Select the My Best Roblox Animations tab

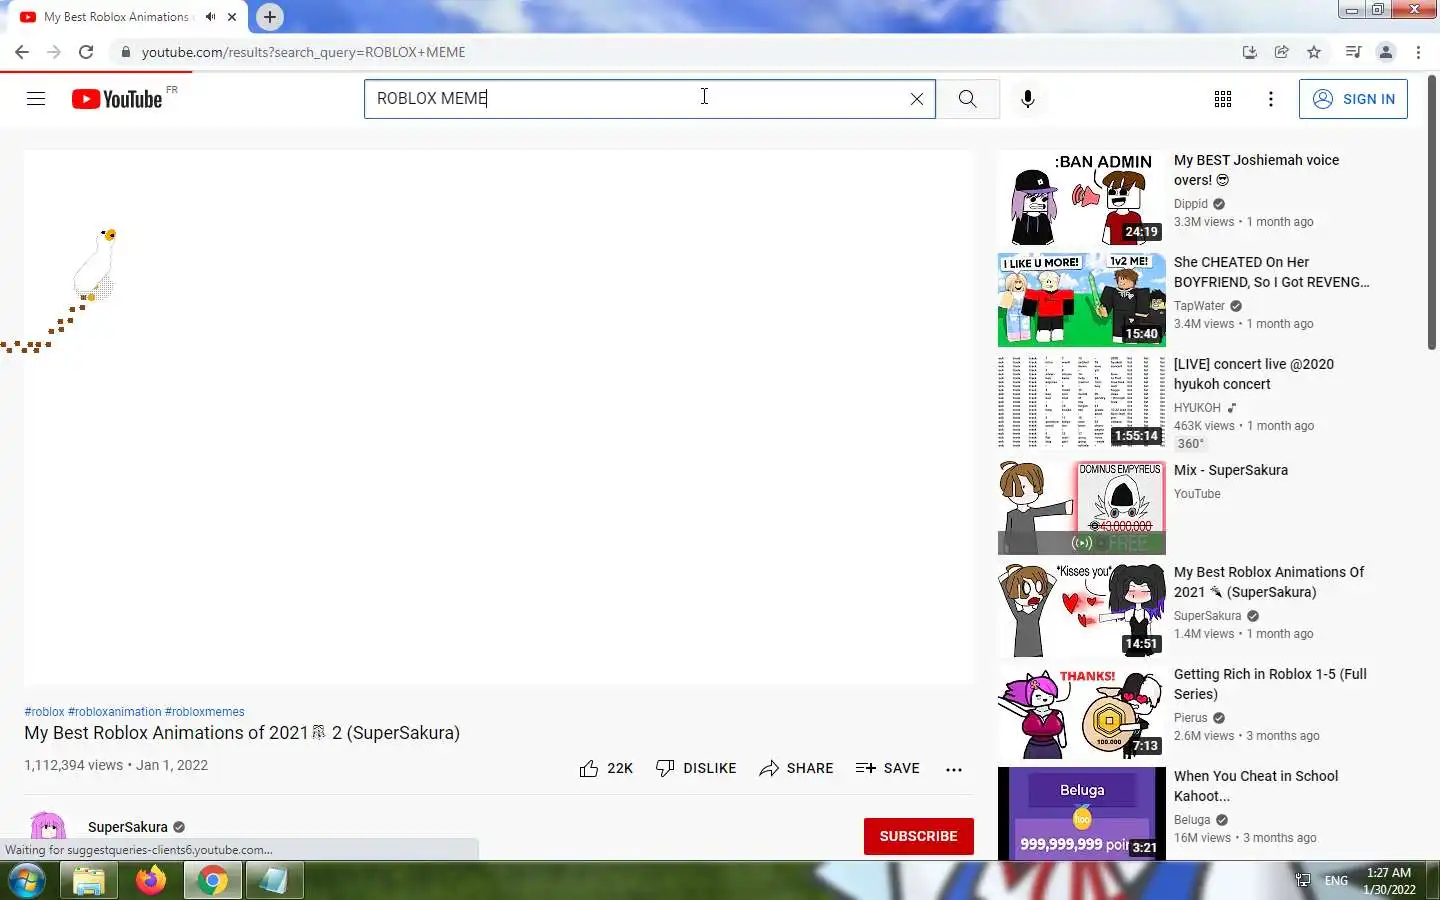click(116, 17)
